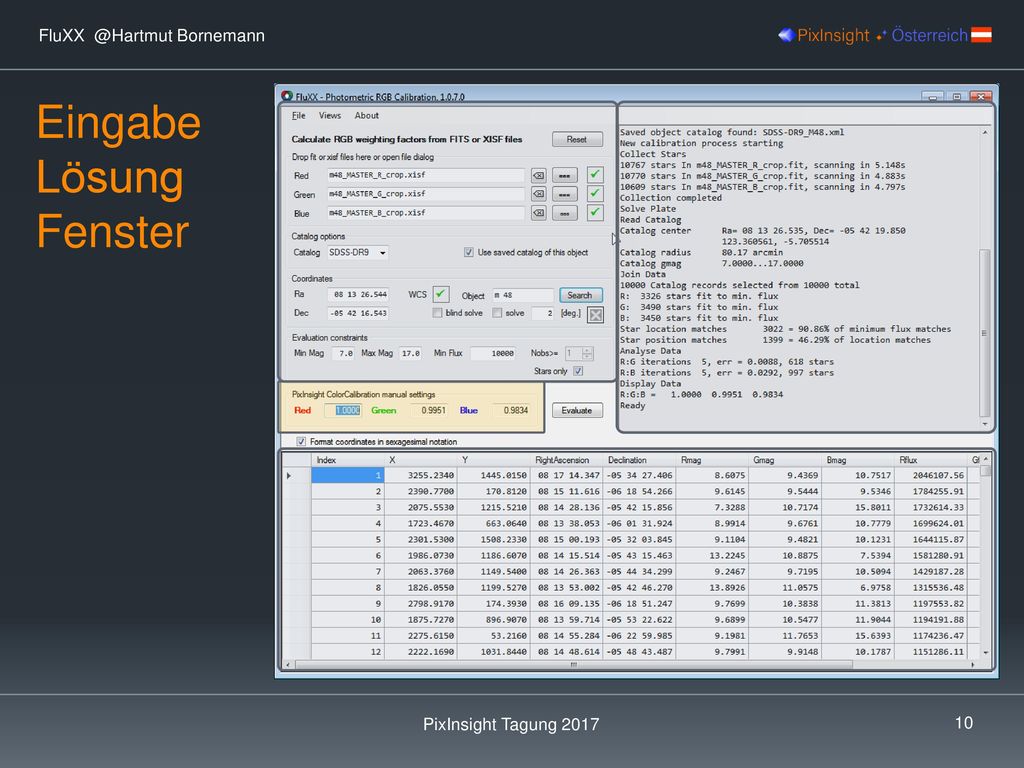Click the Red file path field
The image size is (1024, 768).
[425, 175]
